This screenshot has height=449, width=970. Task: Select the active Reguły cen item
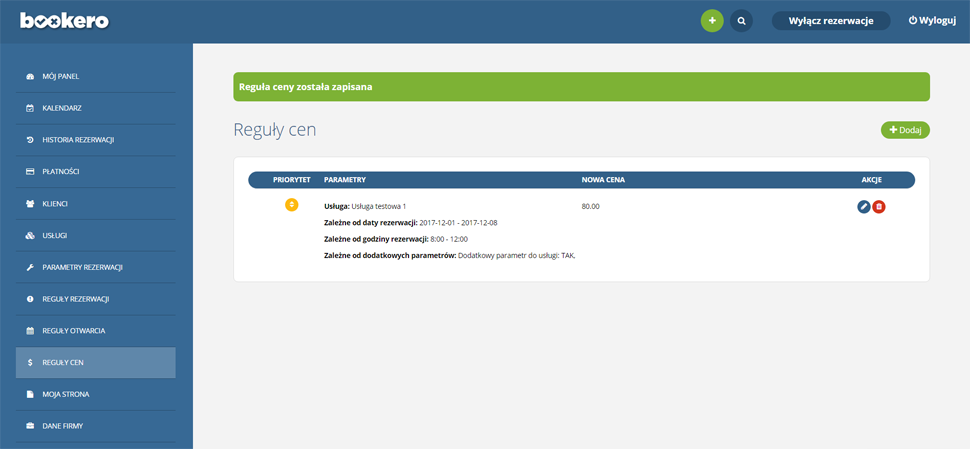point(96,362)
